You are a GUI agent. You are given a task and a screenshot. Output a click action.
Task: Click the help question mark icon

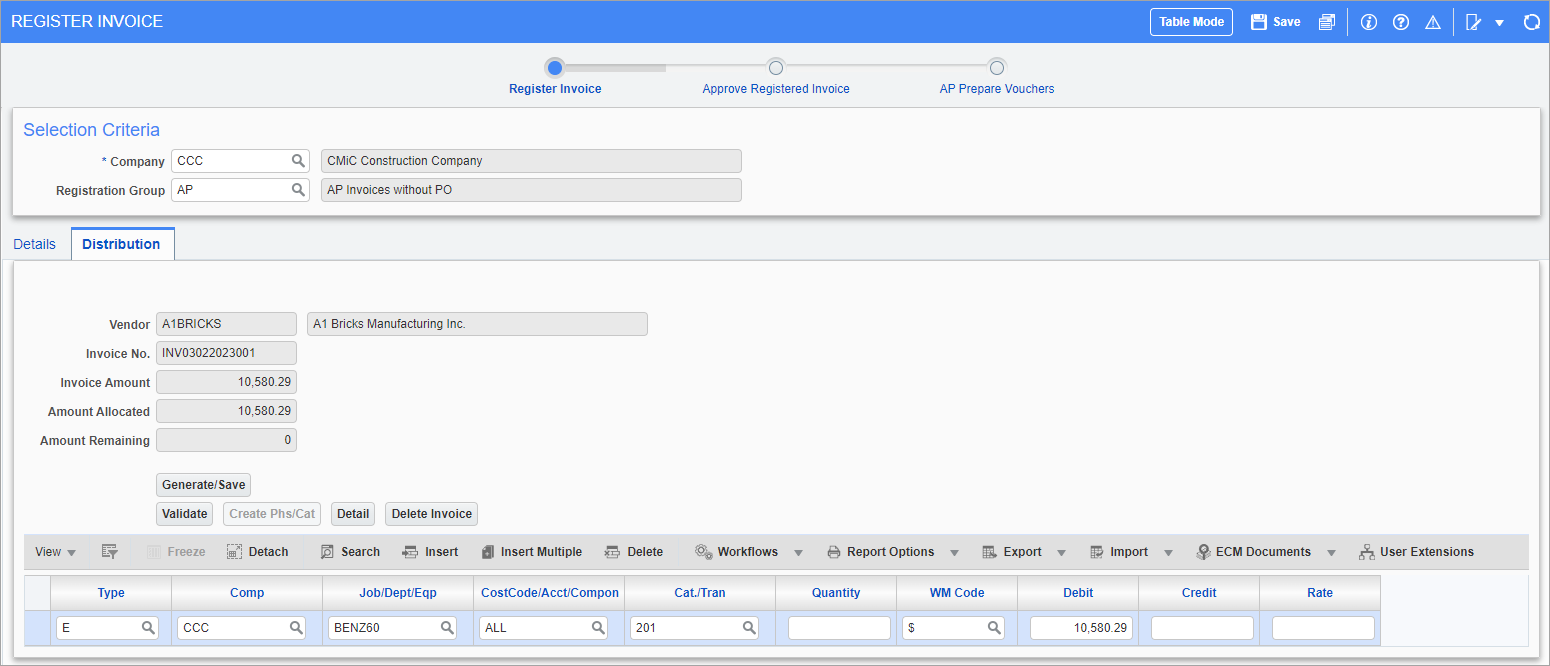tap(1400, 21)
